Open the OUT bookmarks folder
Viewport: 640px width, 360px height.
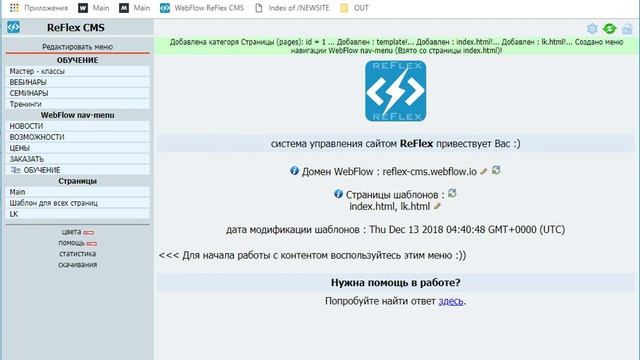tap(354, 8)
